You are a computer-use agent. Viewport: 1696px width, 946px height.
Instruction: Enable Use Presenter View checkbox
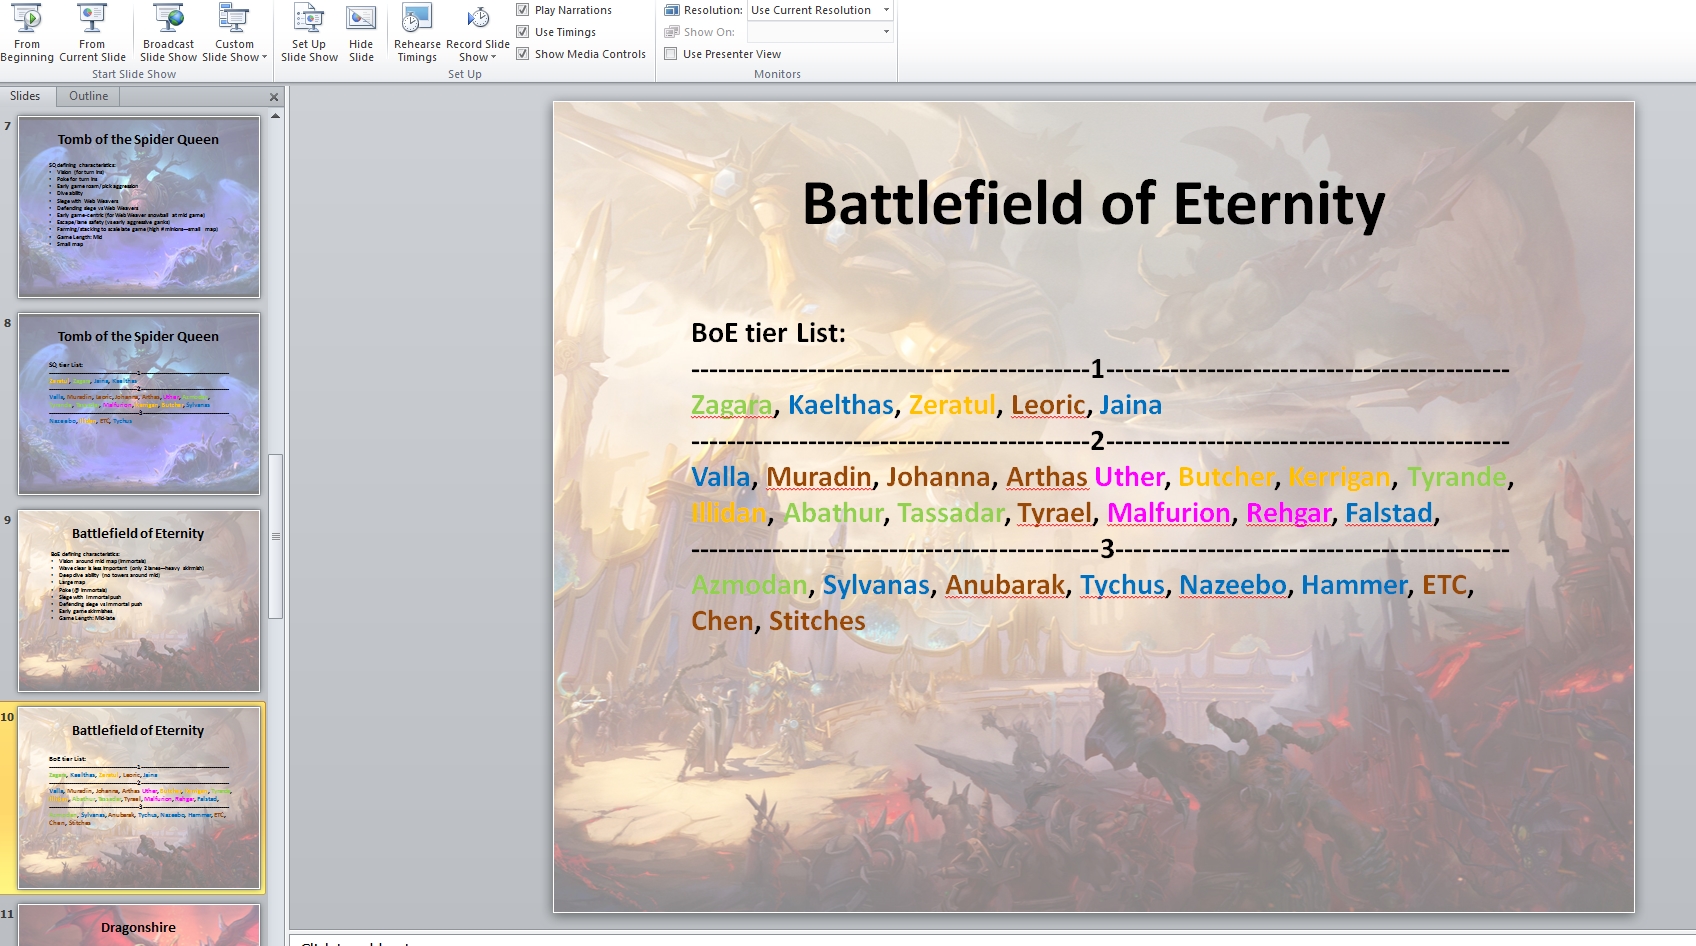pyautogui.click(x=671, y=54)
